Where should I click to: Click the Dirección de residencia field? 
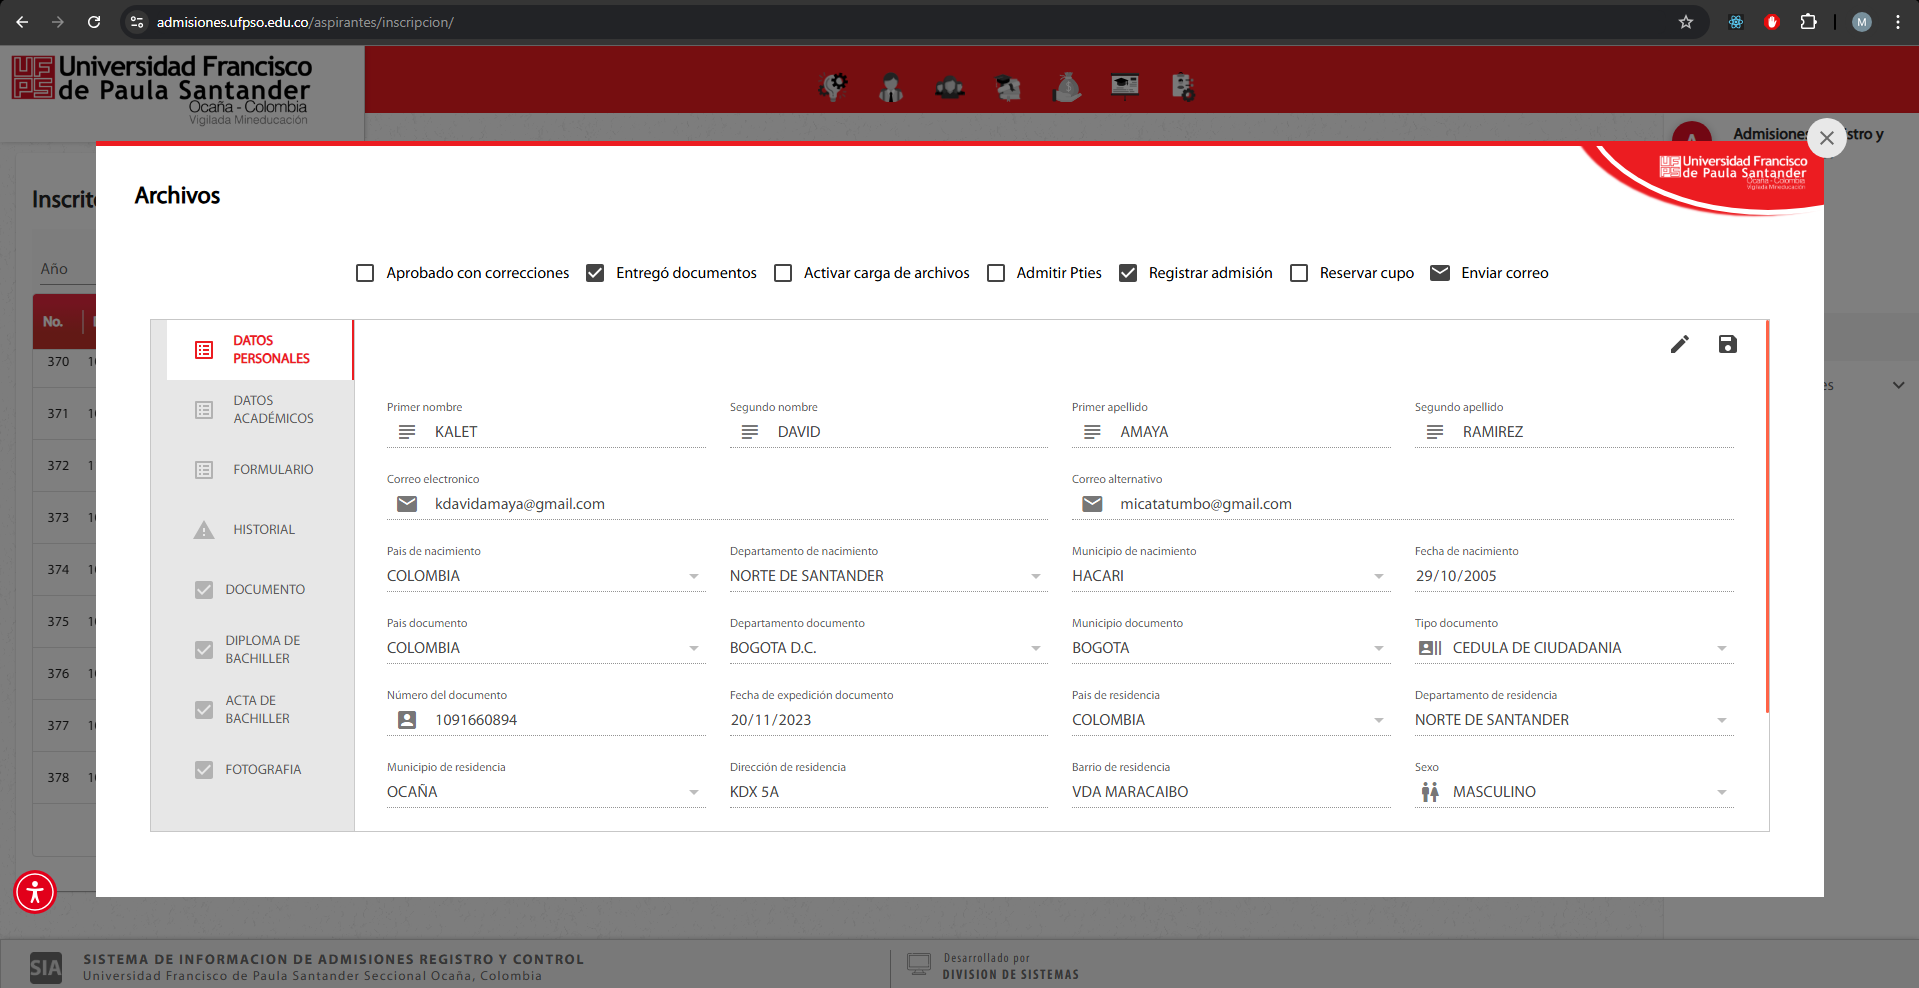click(x=888, y=792)
